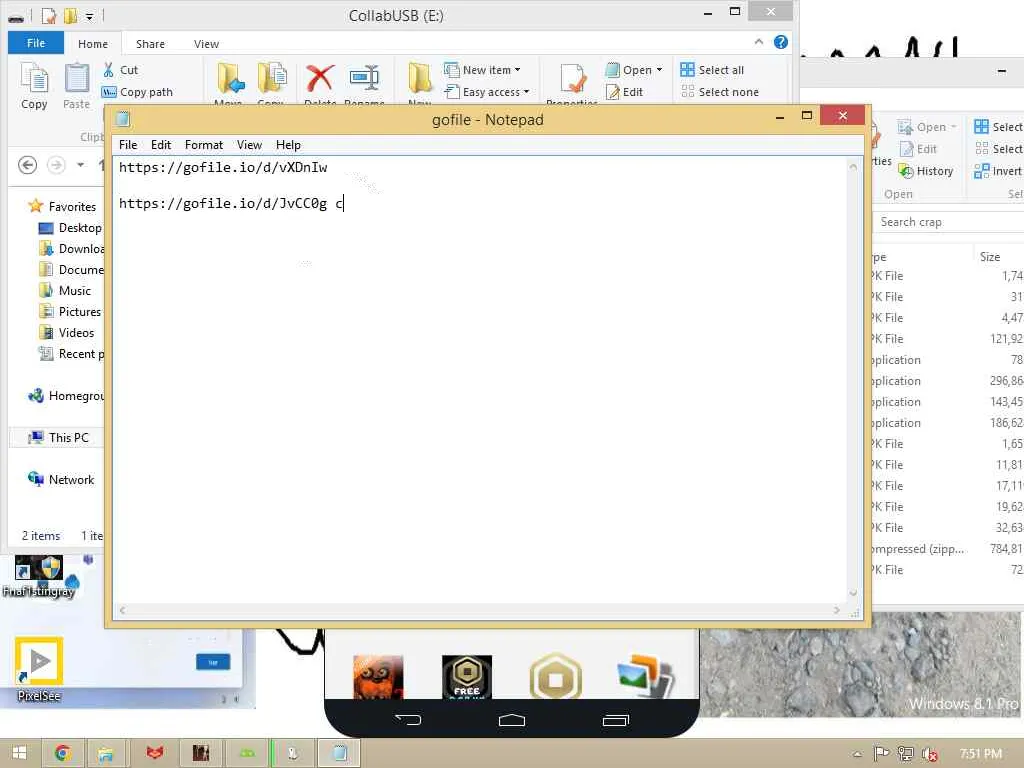Open Notepad's File menu
This screenshot has height=768, width=1024.
(127, 145)
